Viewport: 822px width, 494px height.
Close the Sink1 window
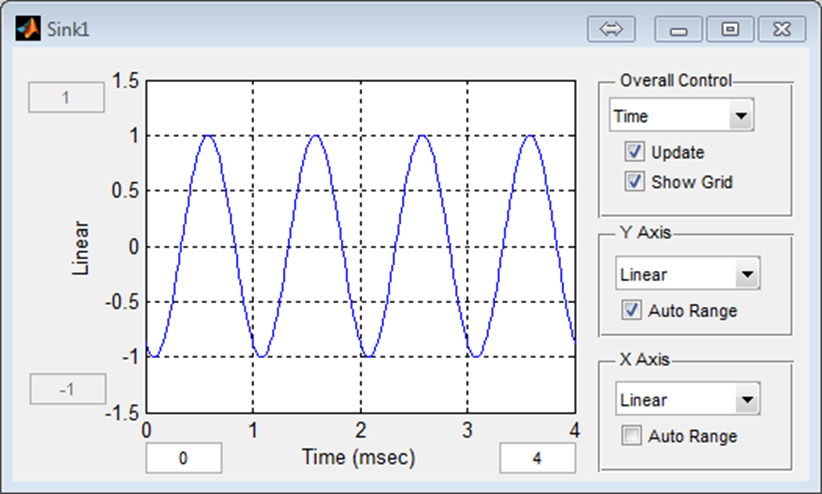[x=782, y=29]
